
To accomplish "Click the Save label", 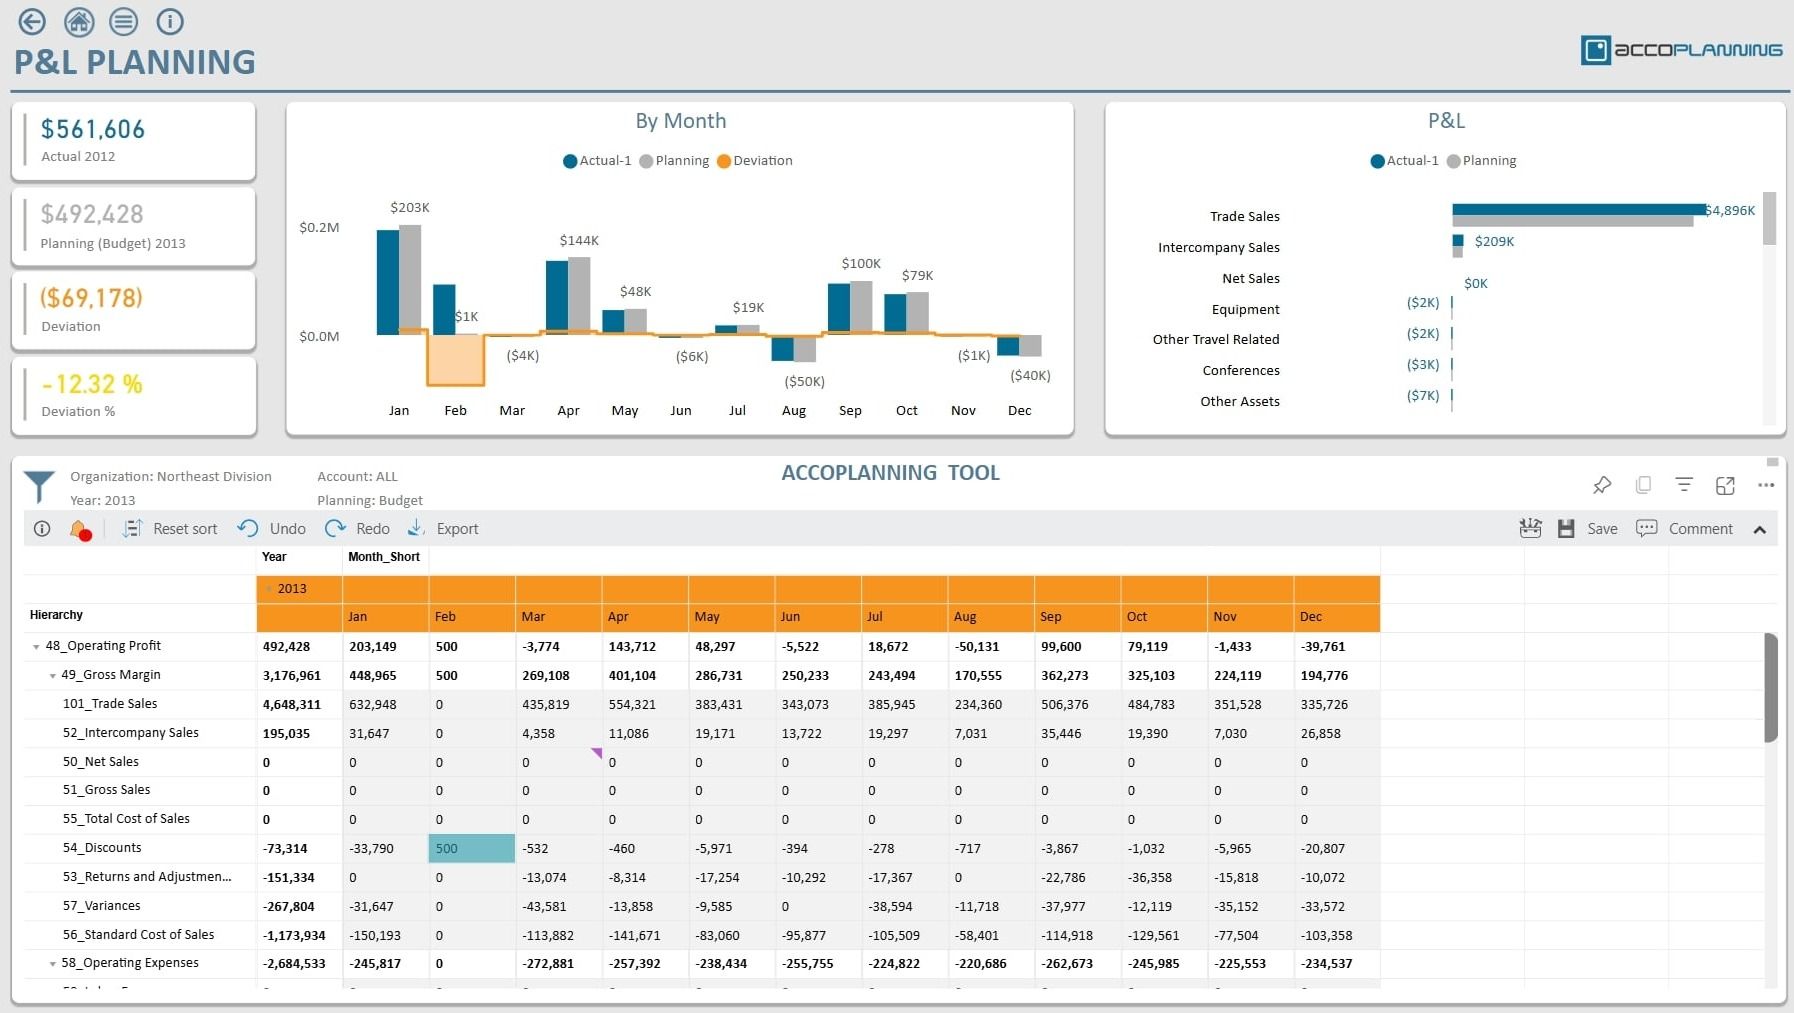I will [1602, 529].
